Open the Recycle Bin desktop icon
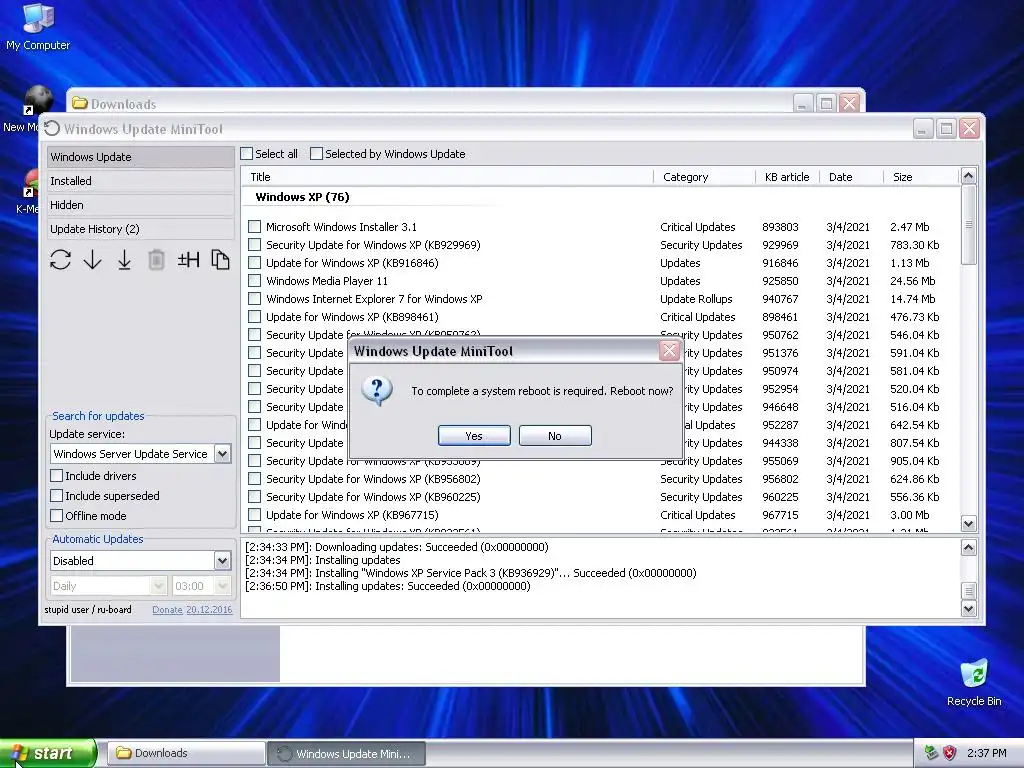This screenshot has height=768, width=1024. (974, 682)
